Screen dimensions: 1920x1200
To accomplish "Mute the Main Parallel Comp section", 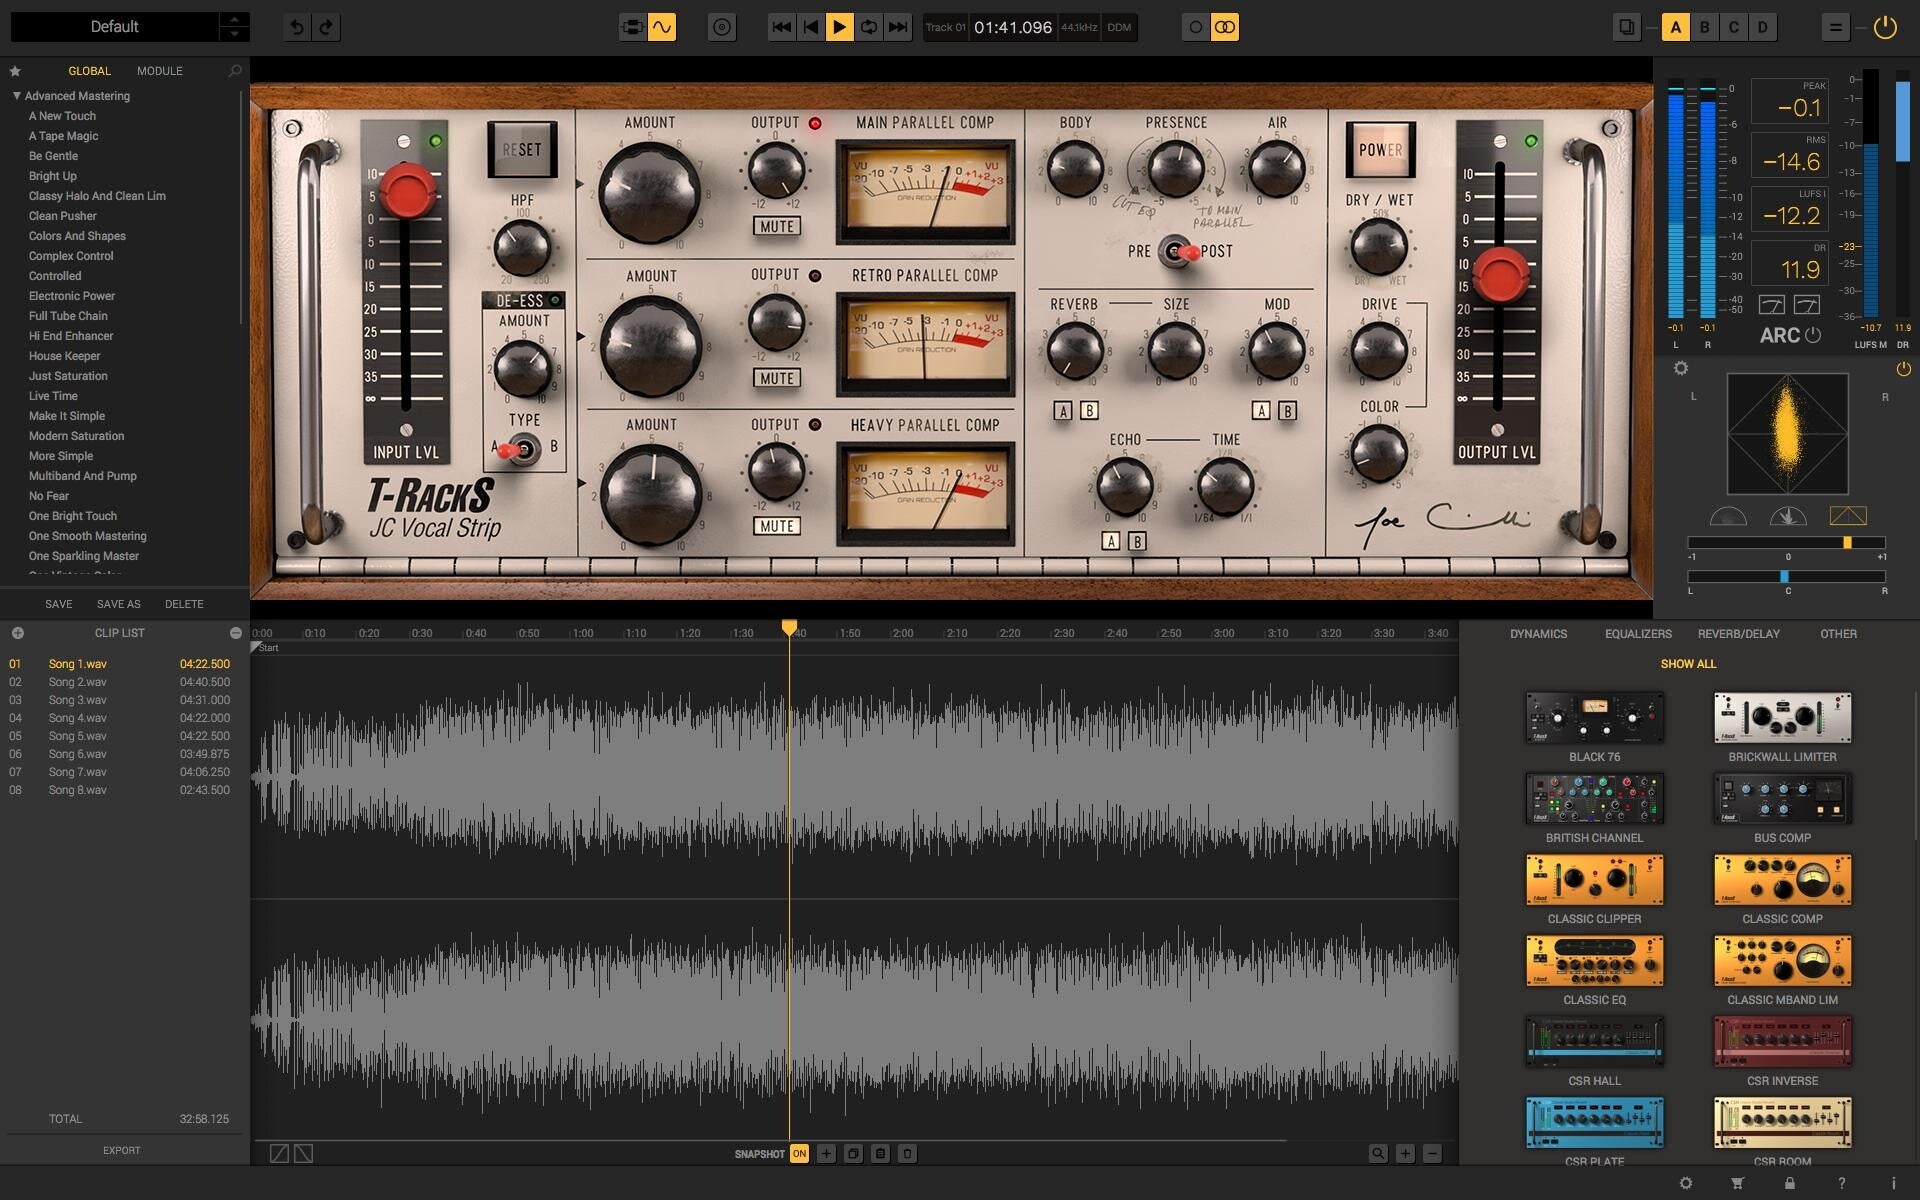I will coord(775,226).
